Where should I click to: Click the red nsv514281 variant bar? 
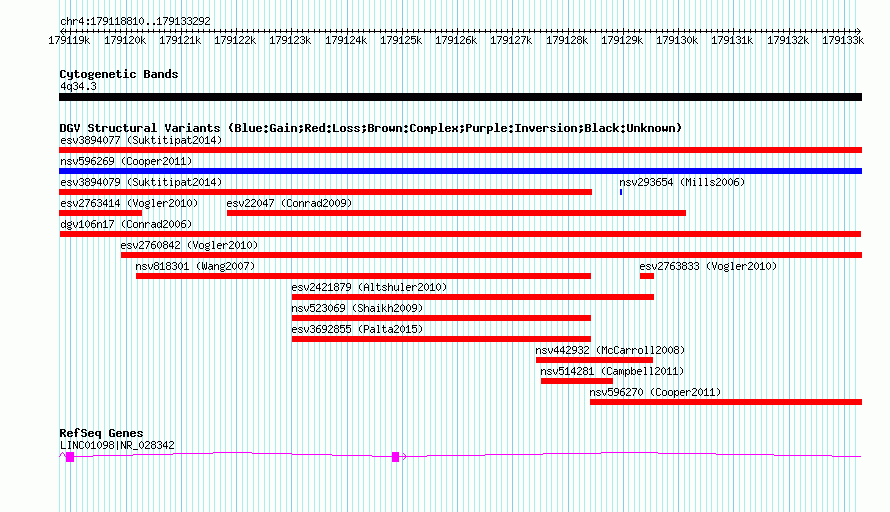pos(577,381)
